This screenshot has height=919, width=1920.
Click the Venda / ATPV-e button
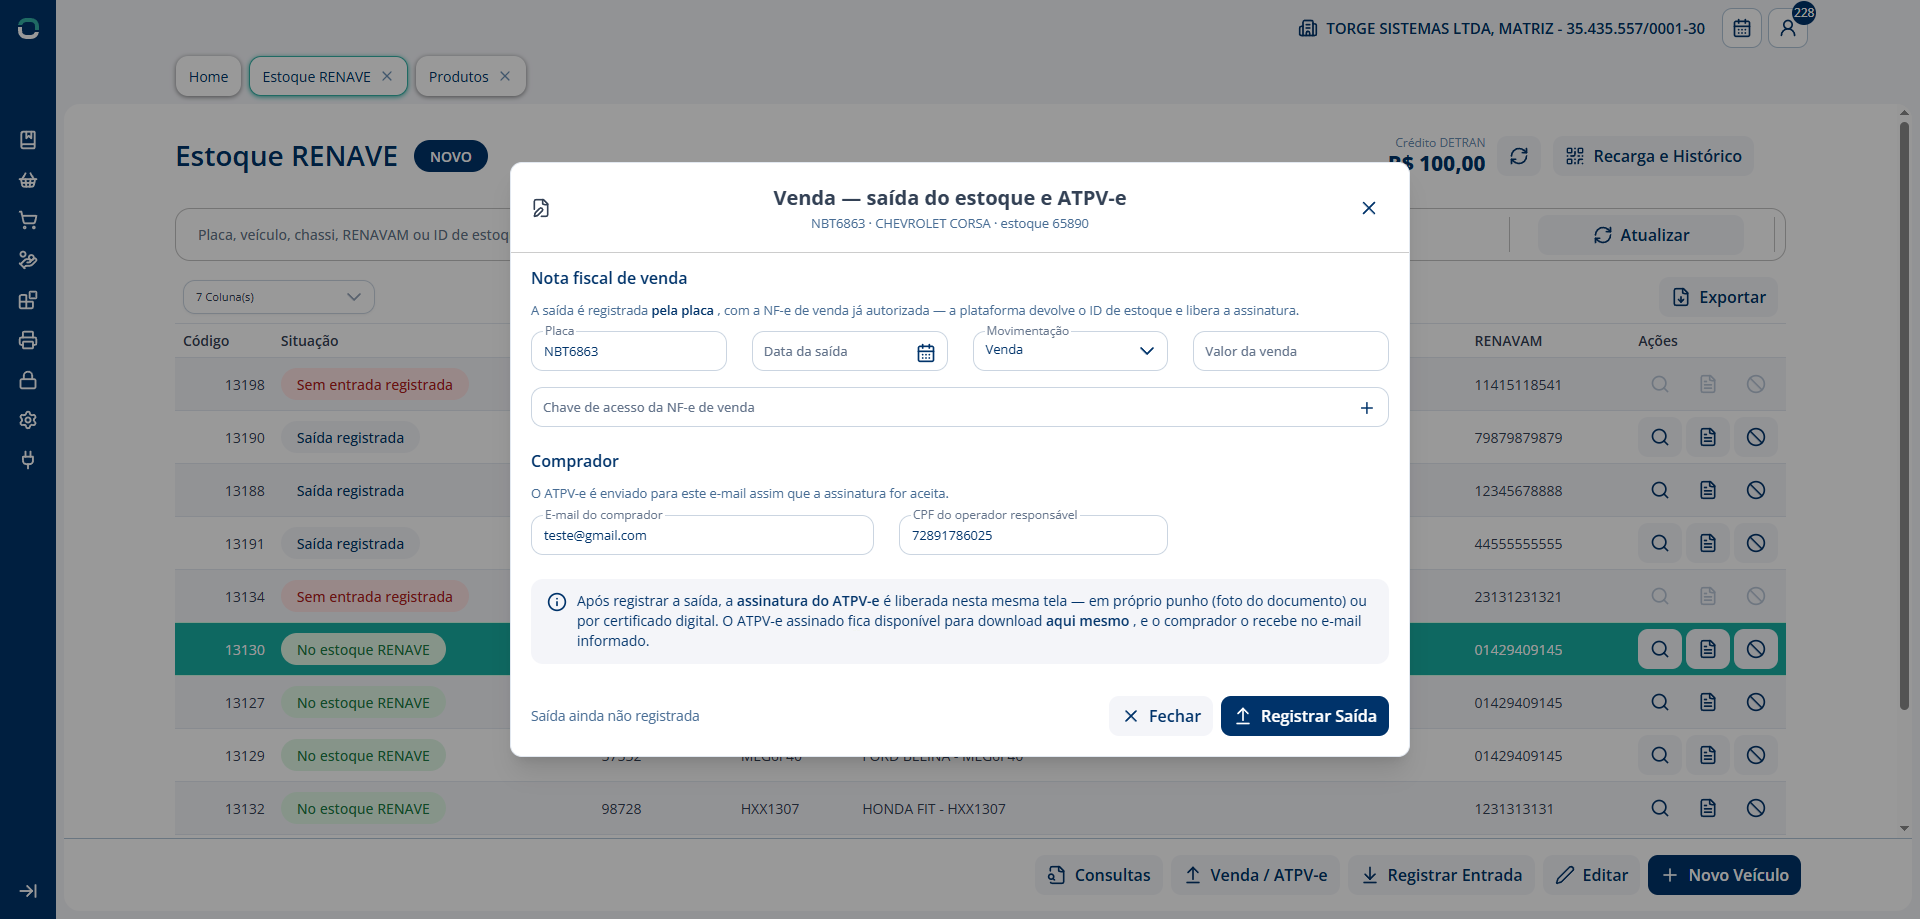(1256, 875)
